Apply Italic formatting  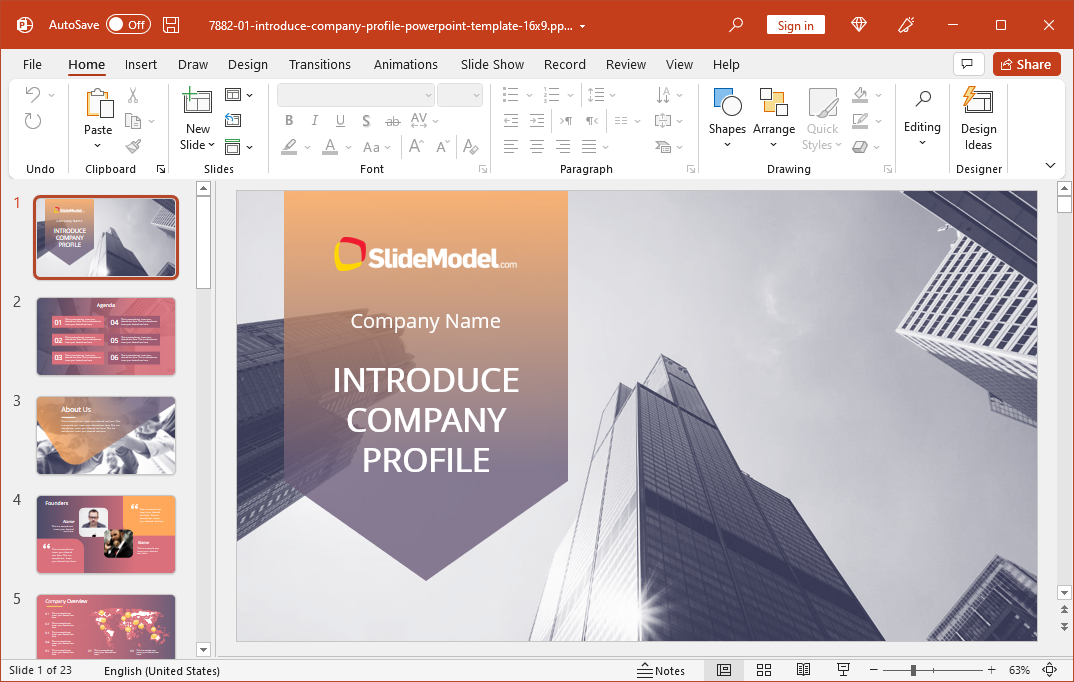(x=314, y=120)
